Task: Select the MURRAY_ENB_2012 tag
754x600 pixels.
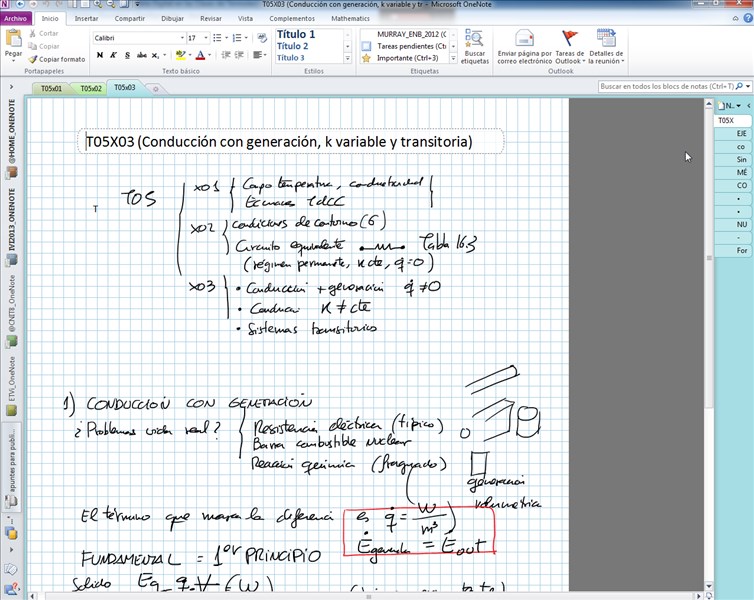Action: coord(411,34)
